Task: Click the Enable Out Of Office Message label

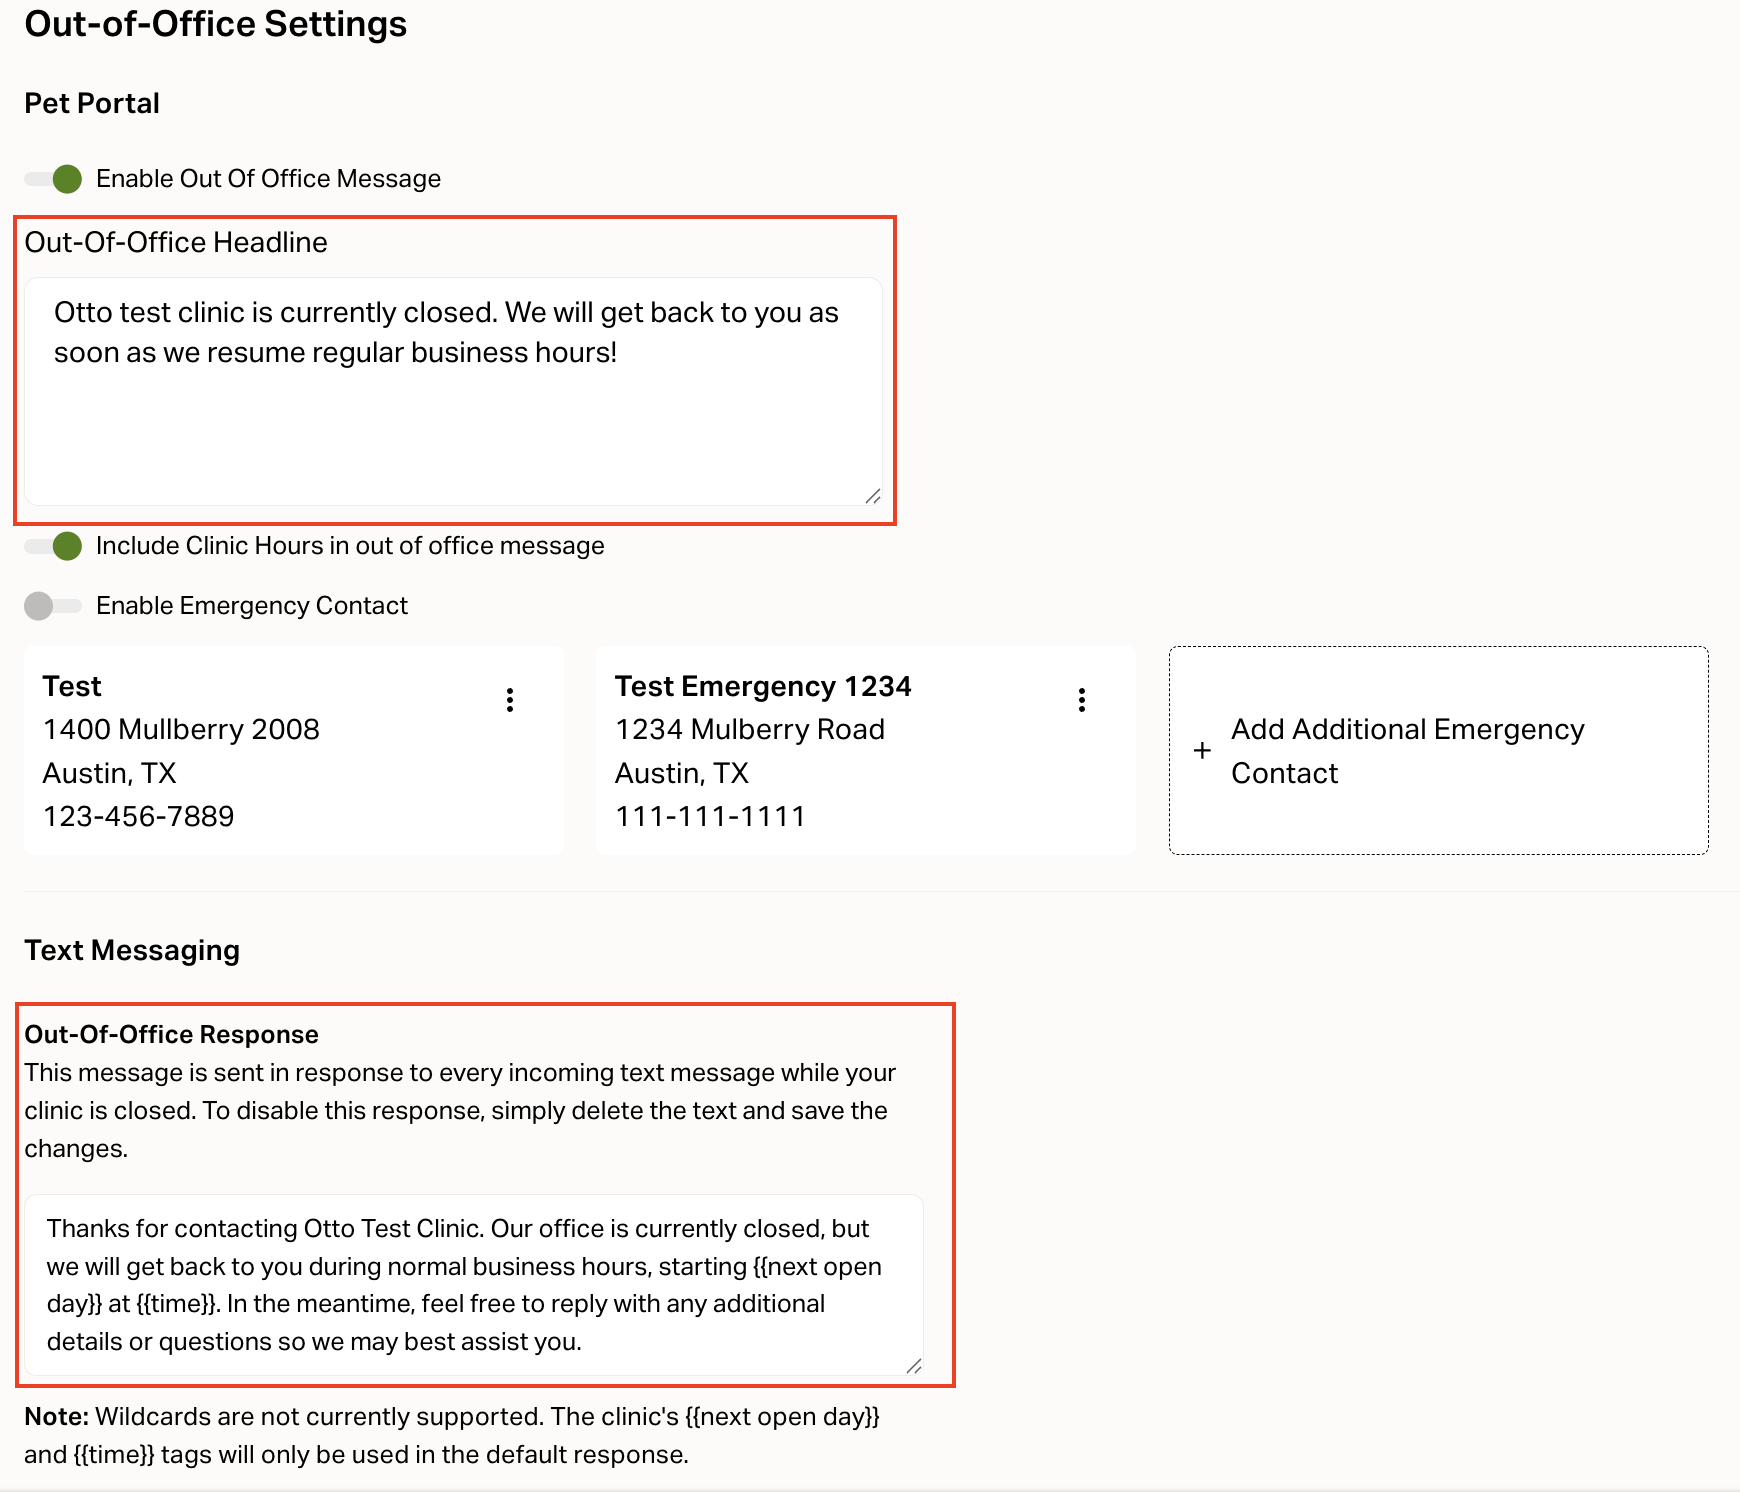Action: click(x=268, y=179)
